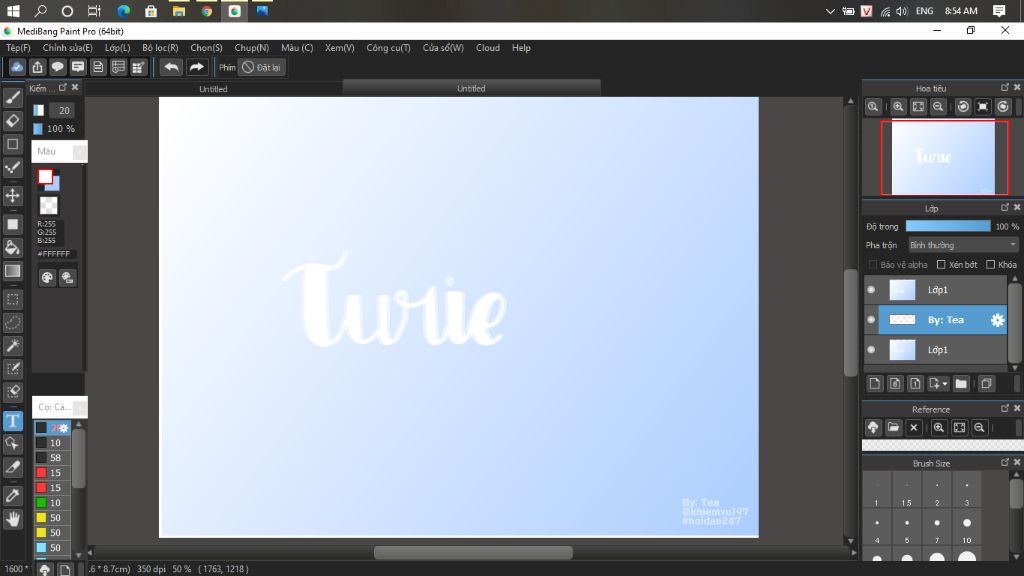The image size is (1024, 576).
Task: Open Windows Start menu
Action: click(13, 11)
